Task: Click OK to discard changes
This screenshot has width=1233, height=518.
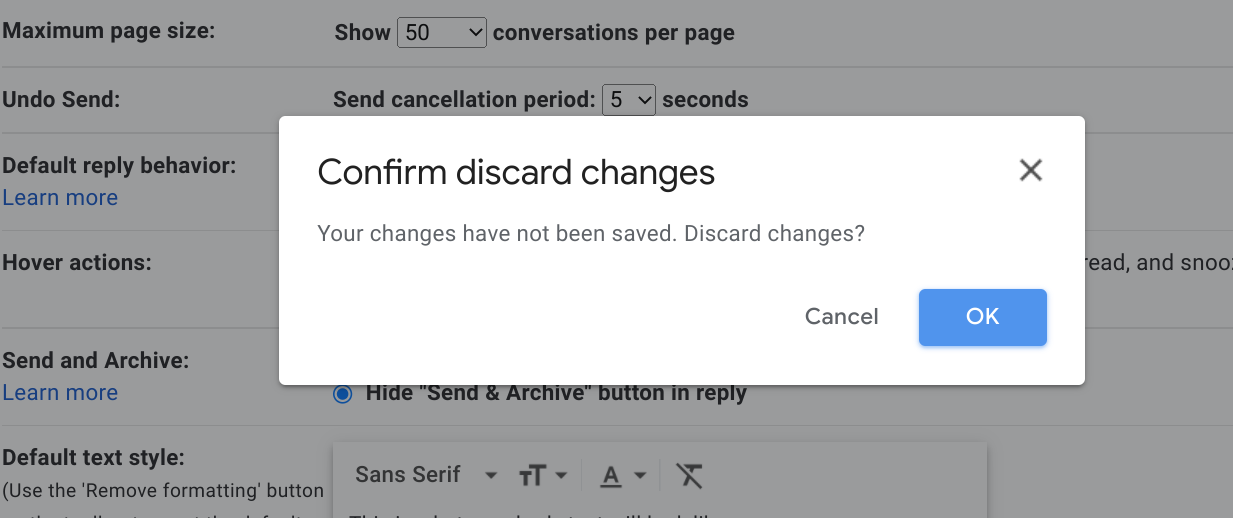Action: click(983, 317)
